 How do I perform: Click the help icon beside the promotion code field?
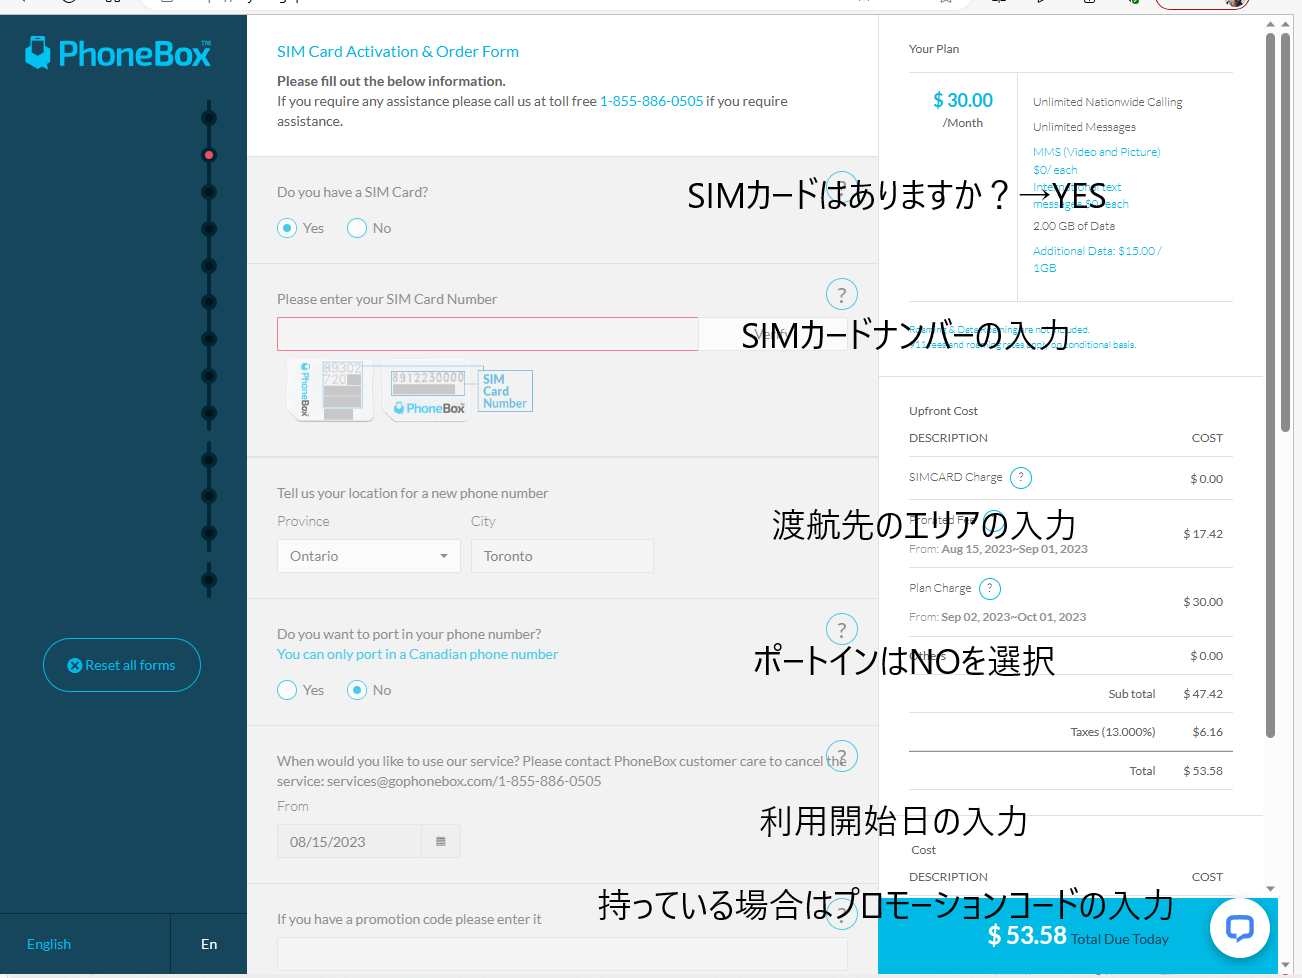pos(841,914)
